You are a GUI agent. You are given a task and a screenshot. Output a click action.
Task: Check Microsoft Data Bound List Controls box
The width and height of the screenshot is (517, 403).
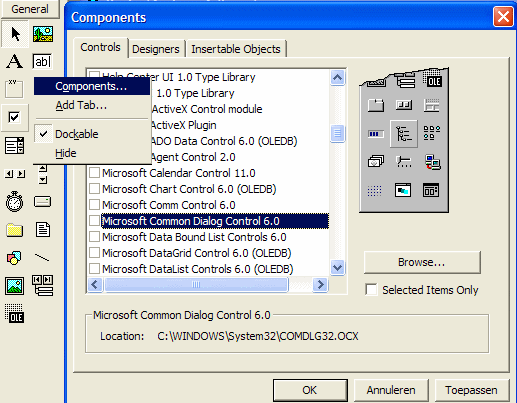point(95,237)
